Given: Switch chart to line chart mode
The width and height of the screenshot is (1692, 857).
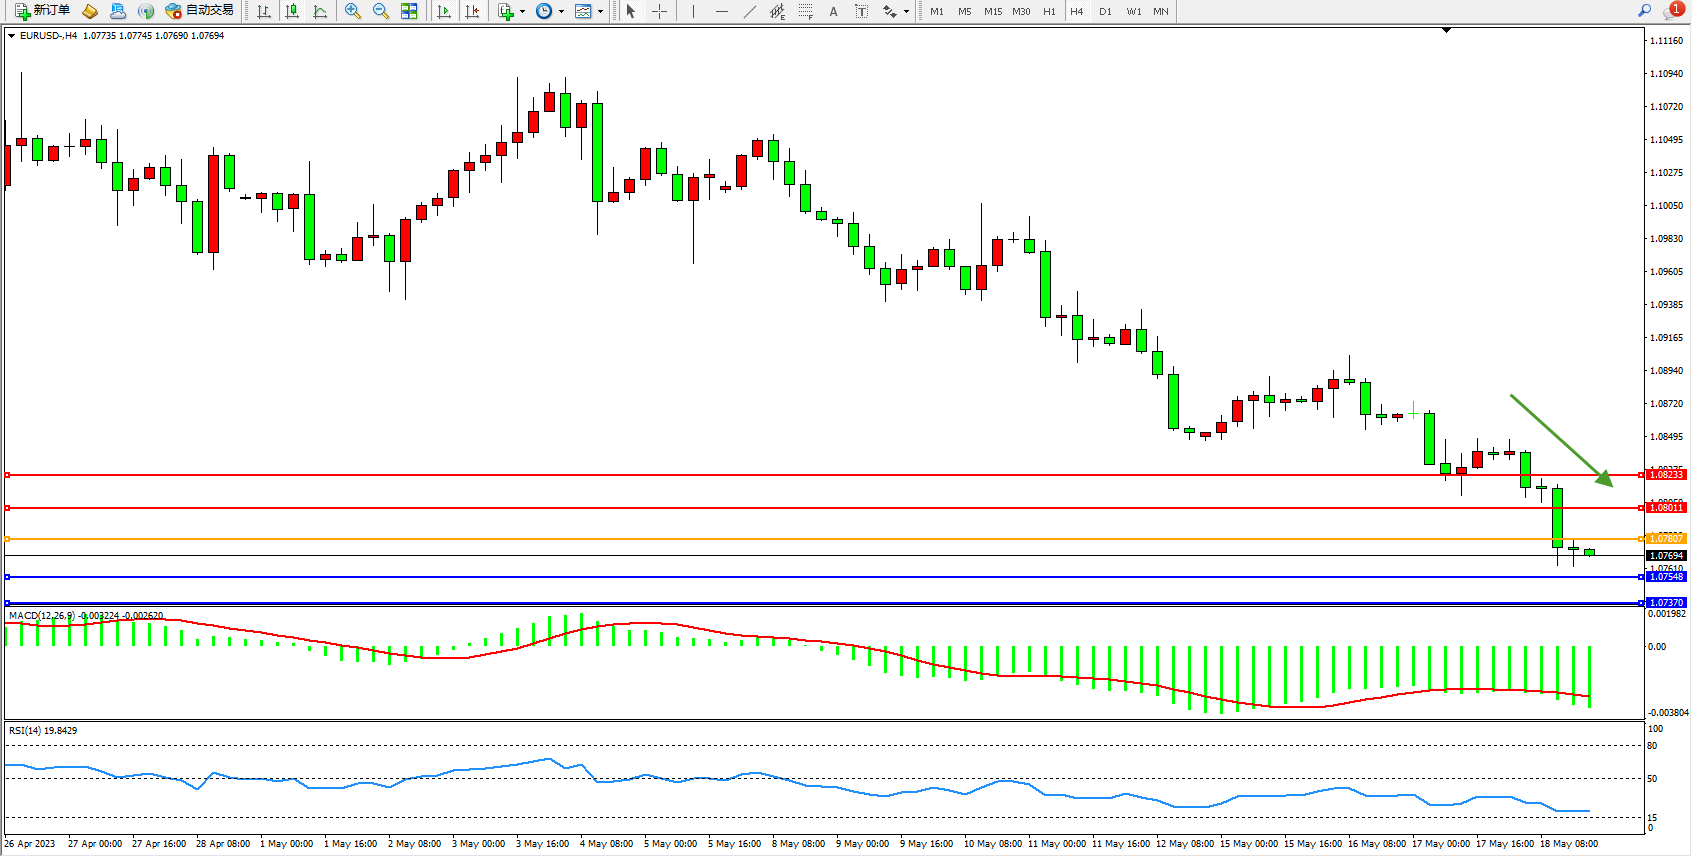Looking at the screenshot, I should pyautogui.click(x=320, y=11).
